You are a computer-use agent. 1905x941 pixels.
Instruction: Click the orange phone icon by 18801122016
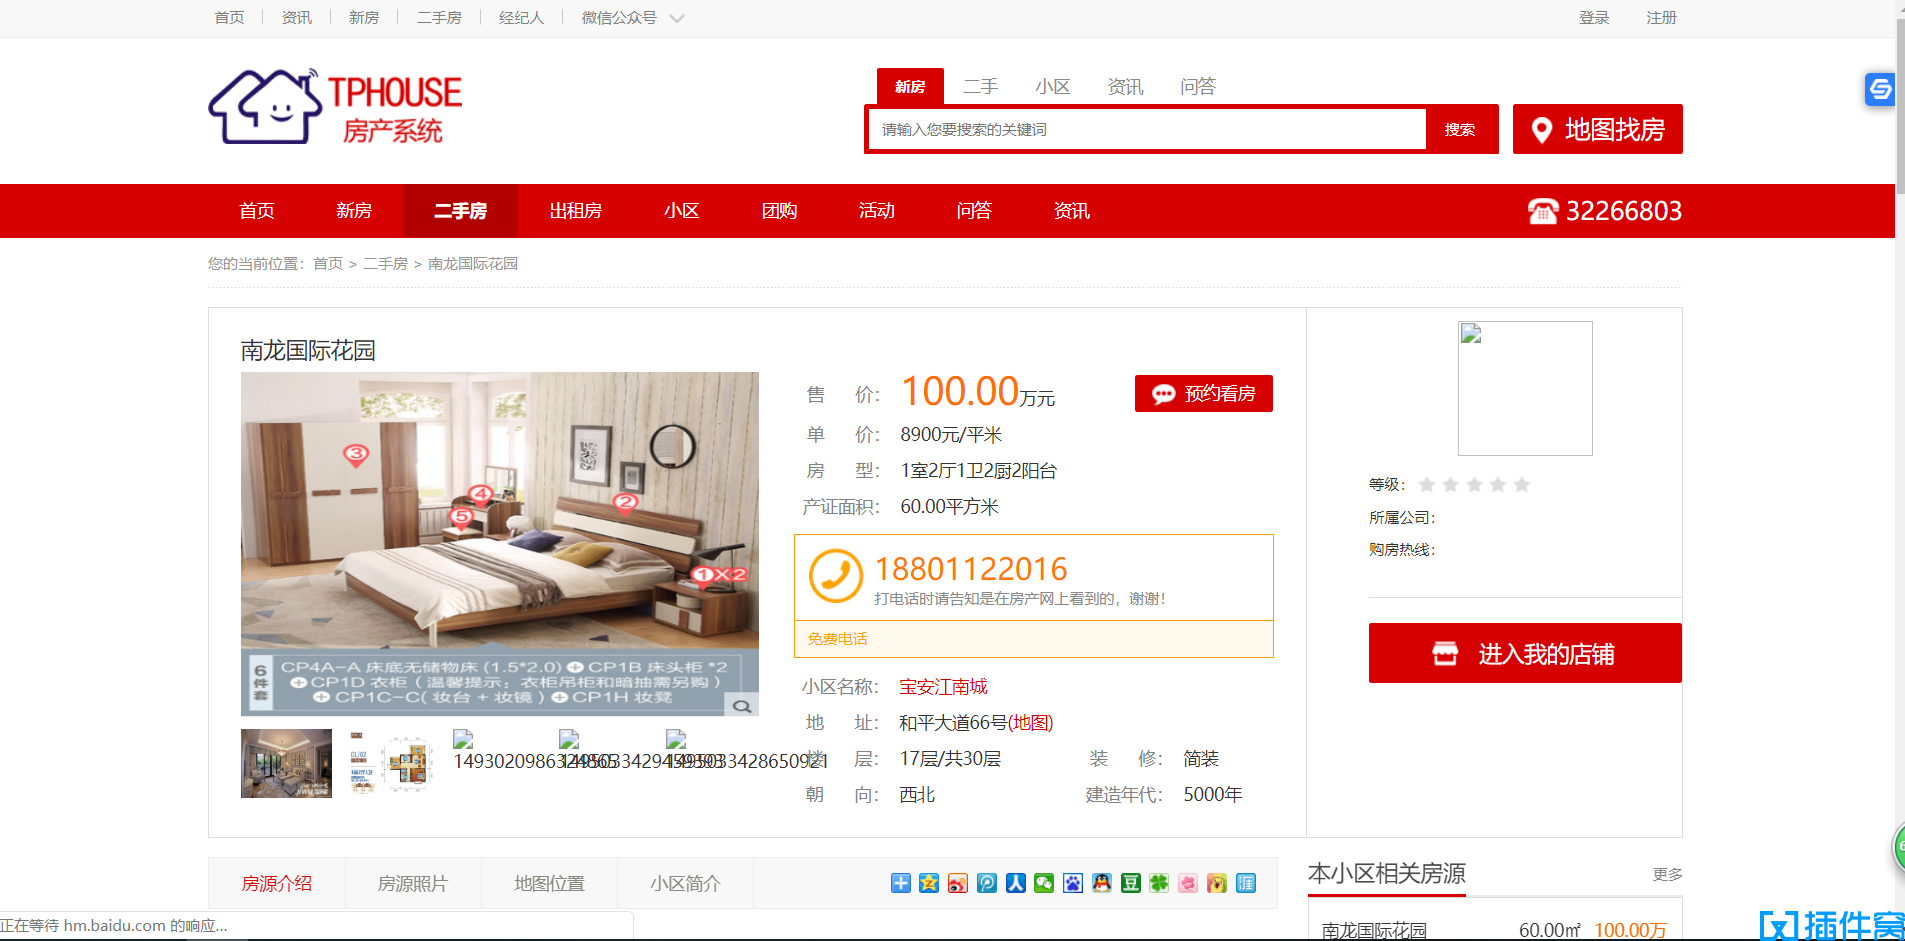(x=835, y=576)
